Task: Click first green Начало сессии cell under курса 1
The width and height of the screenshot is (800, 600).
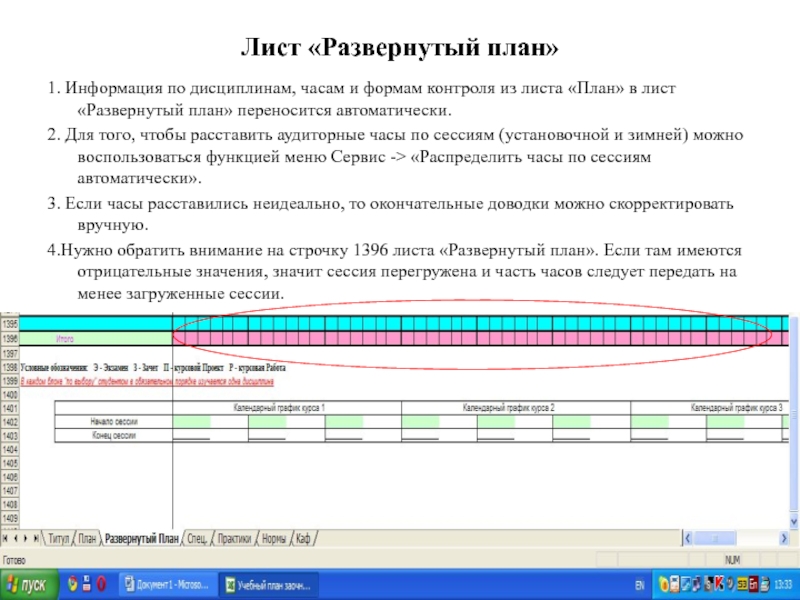Action: click(x=192, y=421)
